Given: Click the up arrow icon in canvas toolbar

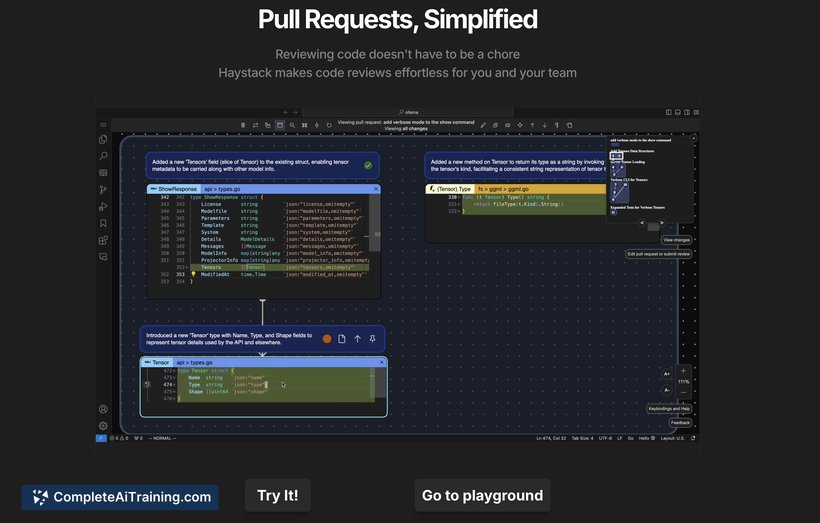Looking at the screenshot, I should [532, 126].
